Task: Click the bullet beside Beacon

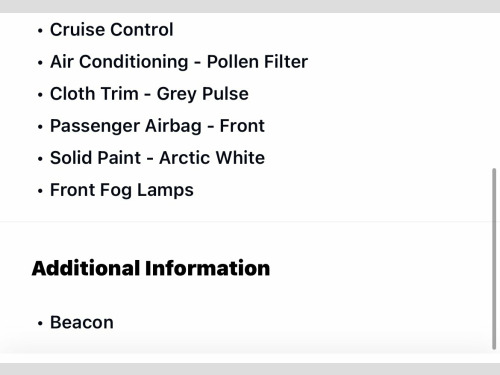Action: coord(40,323)
